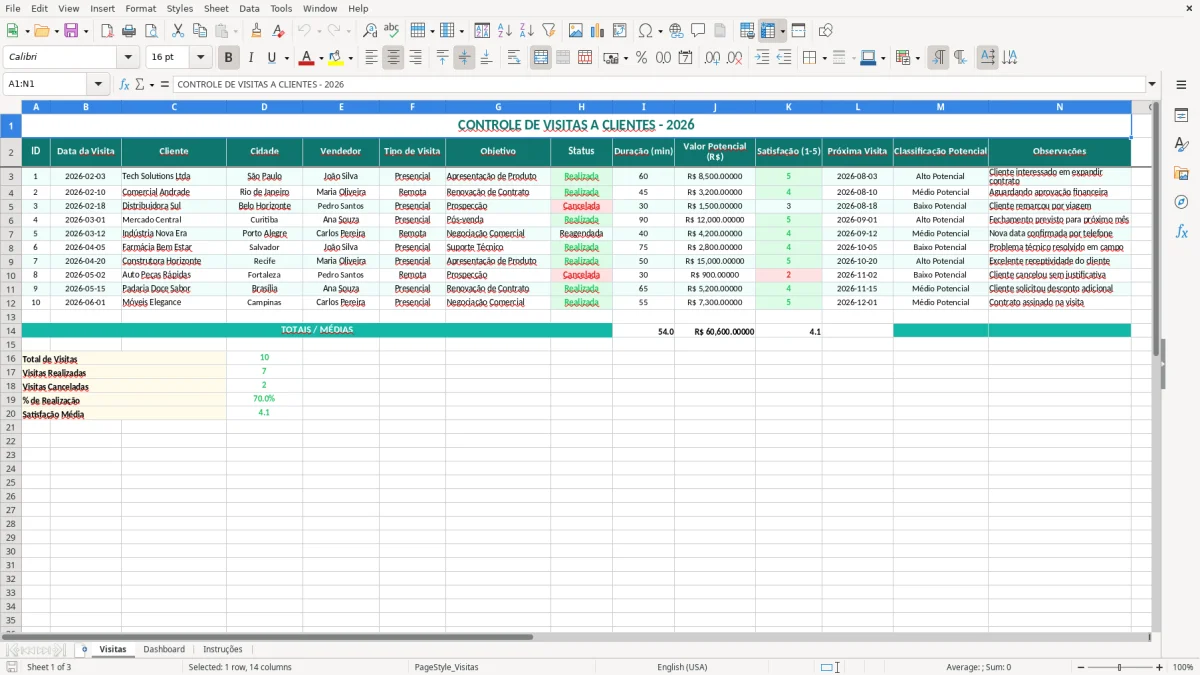The height and width of the screenshot is (675, 1200).
Task: Open the Font Name dropdown
Action: click(128, 58)
